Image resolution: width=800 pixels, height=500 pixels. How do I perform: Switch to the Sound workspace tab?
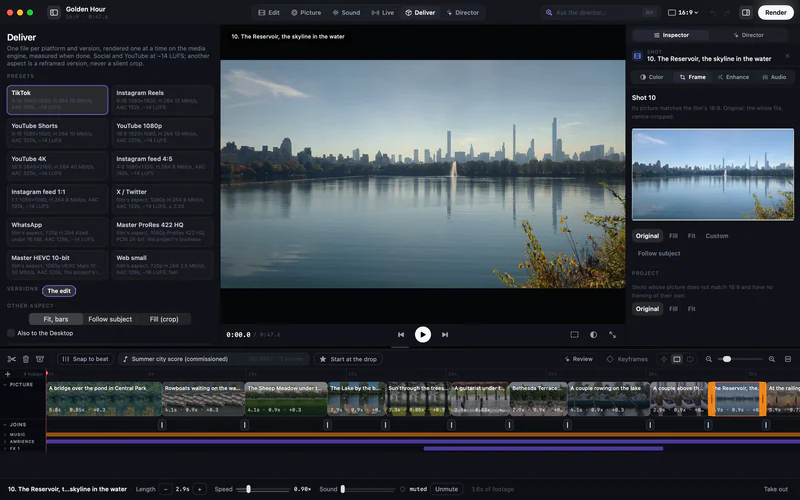click(346, 13)
